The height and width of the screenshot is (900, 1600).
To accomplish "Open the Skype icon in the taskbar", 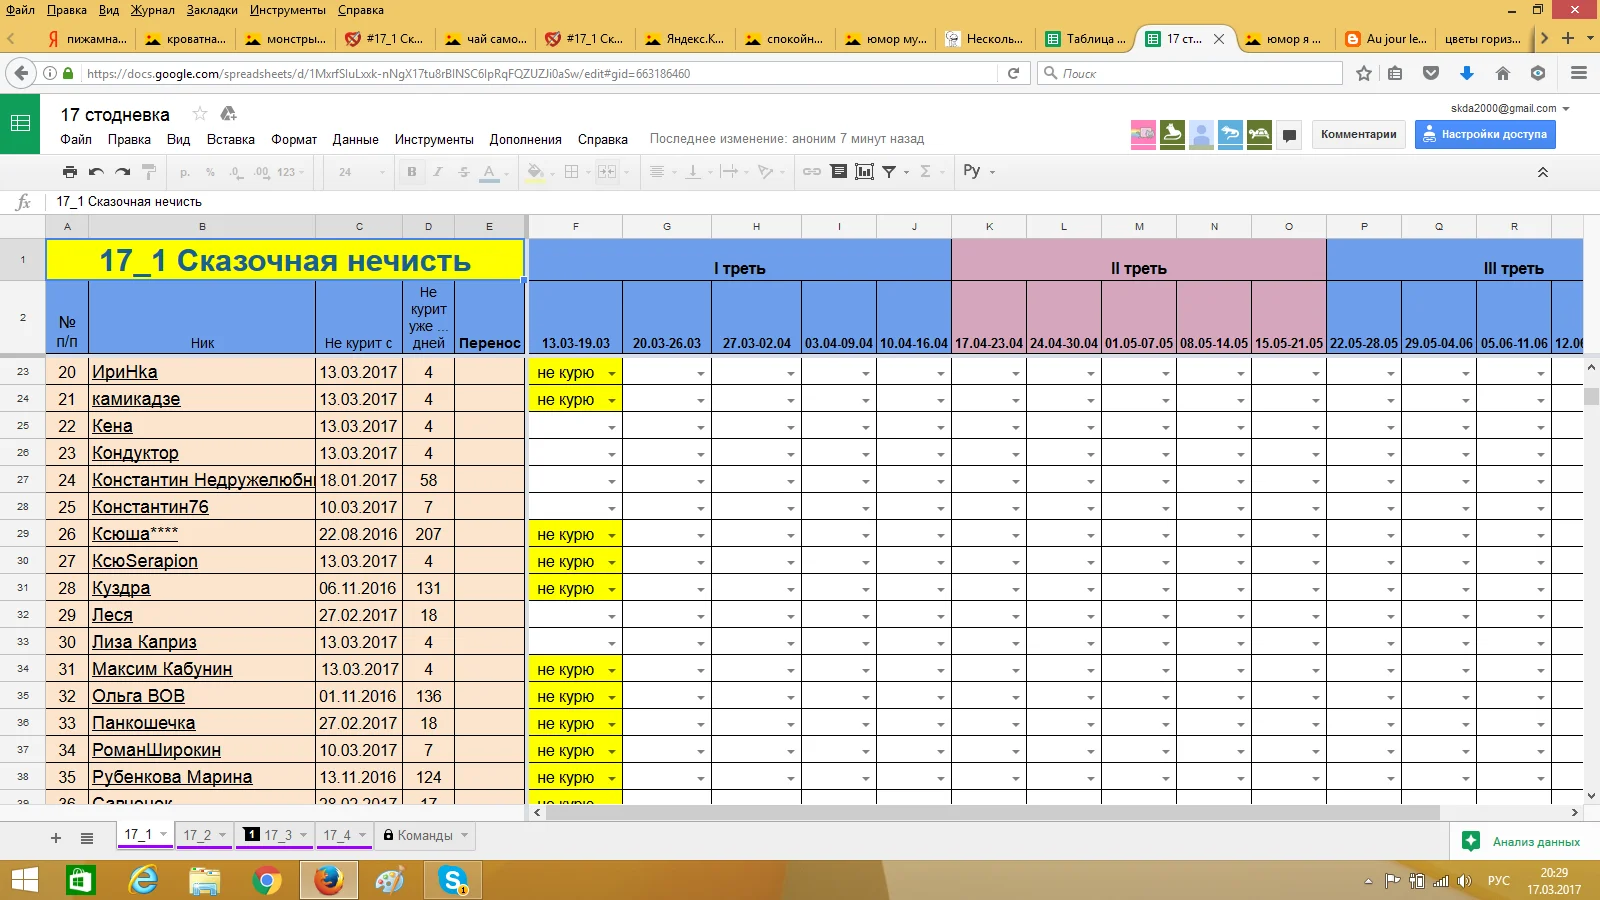I will pos(453,880).
